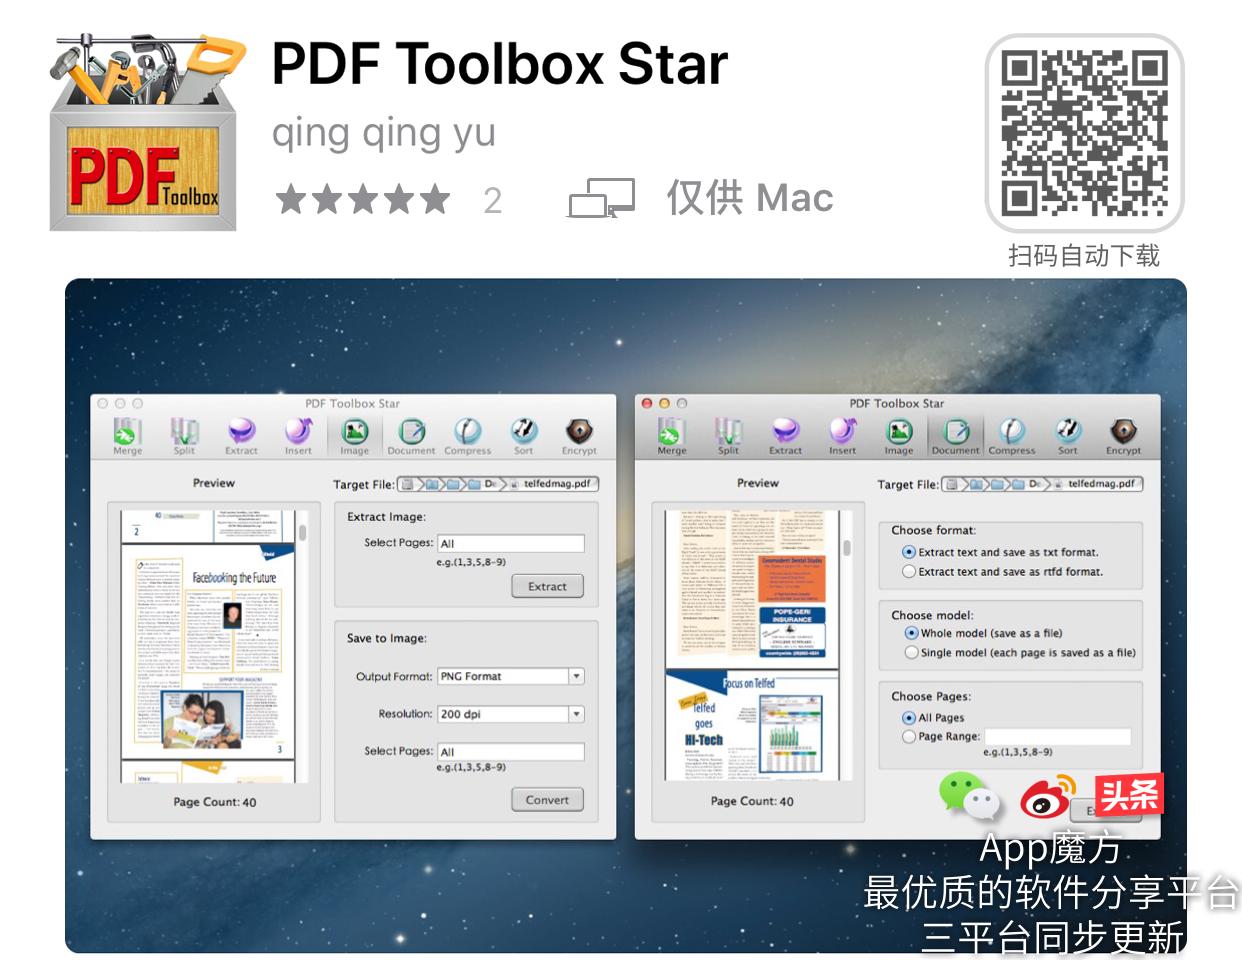
Task: Click the Extract button
Action: (x=547, y=587)
